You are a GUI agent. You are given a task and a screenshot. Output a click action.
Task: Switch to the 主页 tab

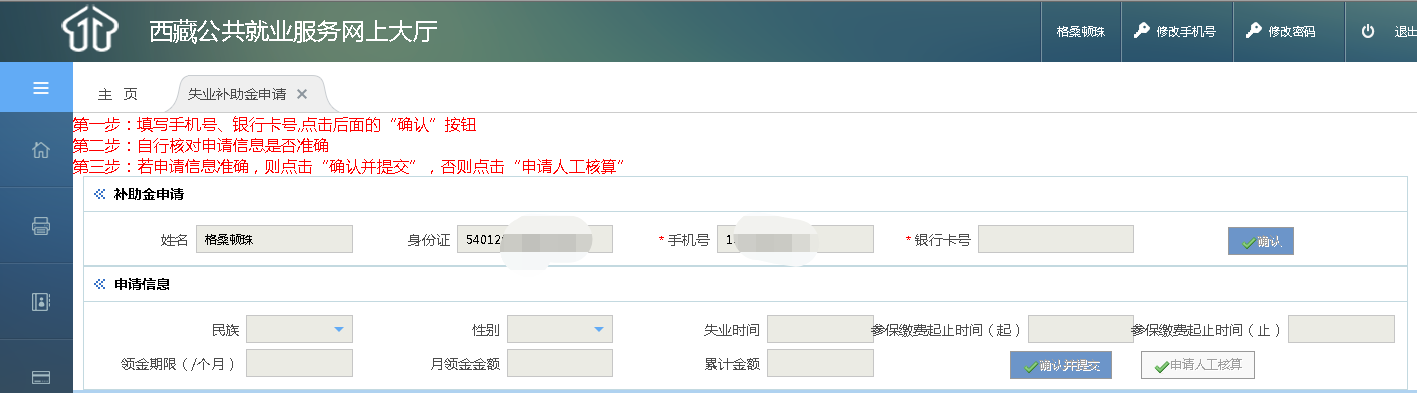pyautogui.click(x=118, y=94)
